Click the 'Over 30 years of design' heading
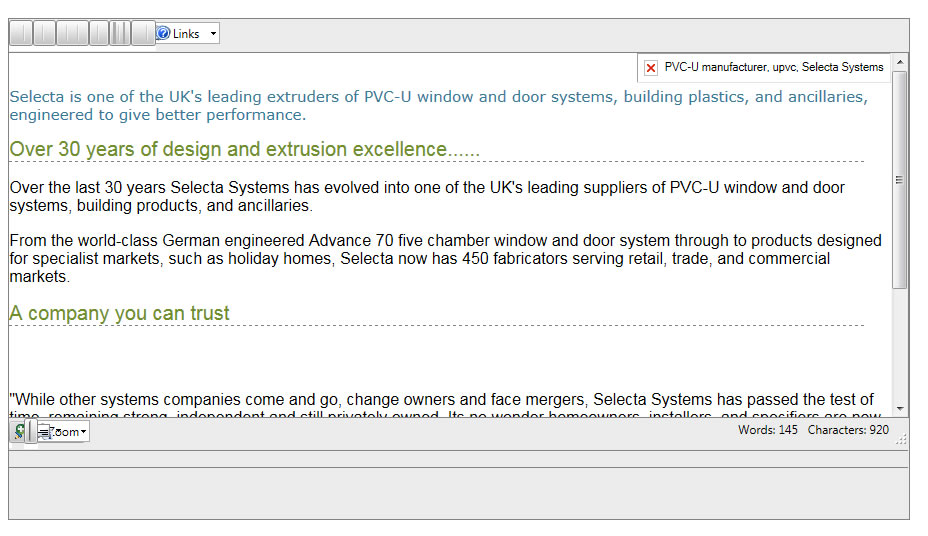The image size is (928, 536). [244, 149]
